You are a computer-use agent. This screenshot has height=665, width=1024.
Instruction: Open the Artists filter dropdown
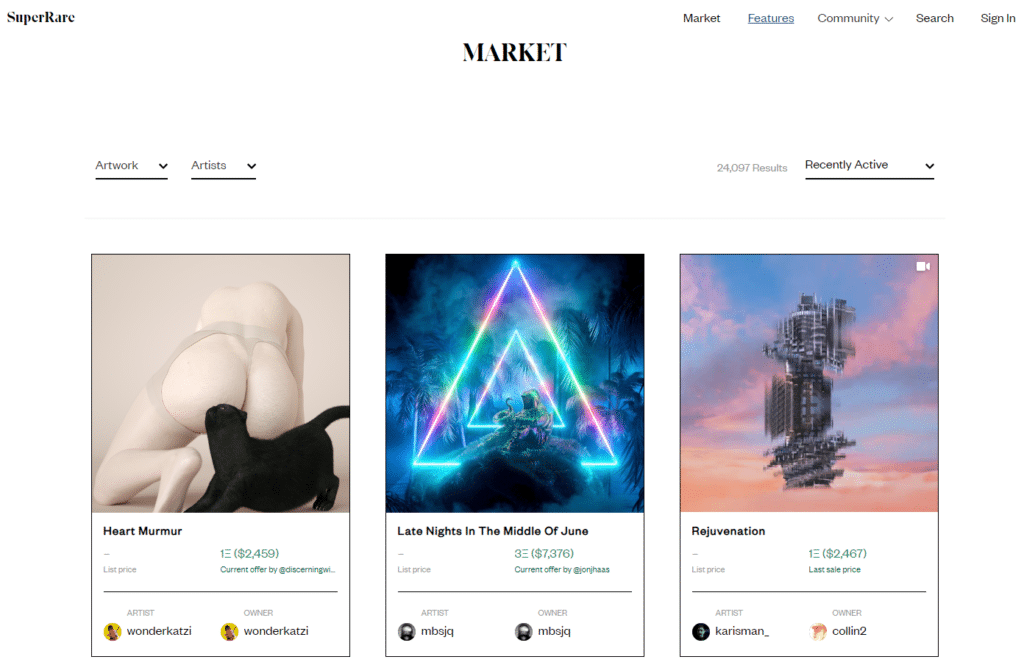click(223, 166)
